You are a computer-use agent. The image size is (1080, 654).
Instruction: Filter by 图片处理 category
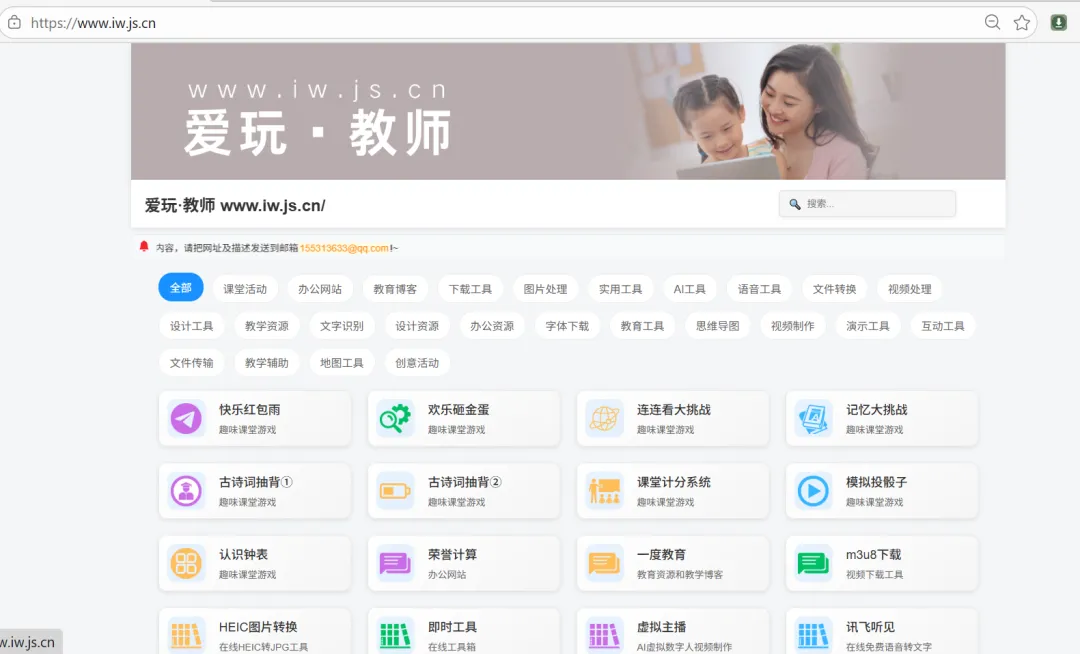[x=545, y=289]
